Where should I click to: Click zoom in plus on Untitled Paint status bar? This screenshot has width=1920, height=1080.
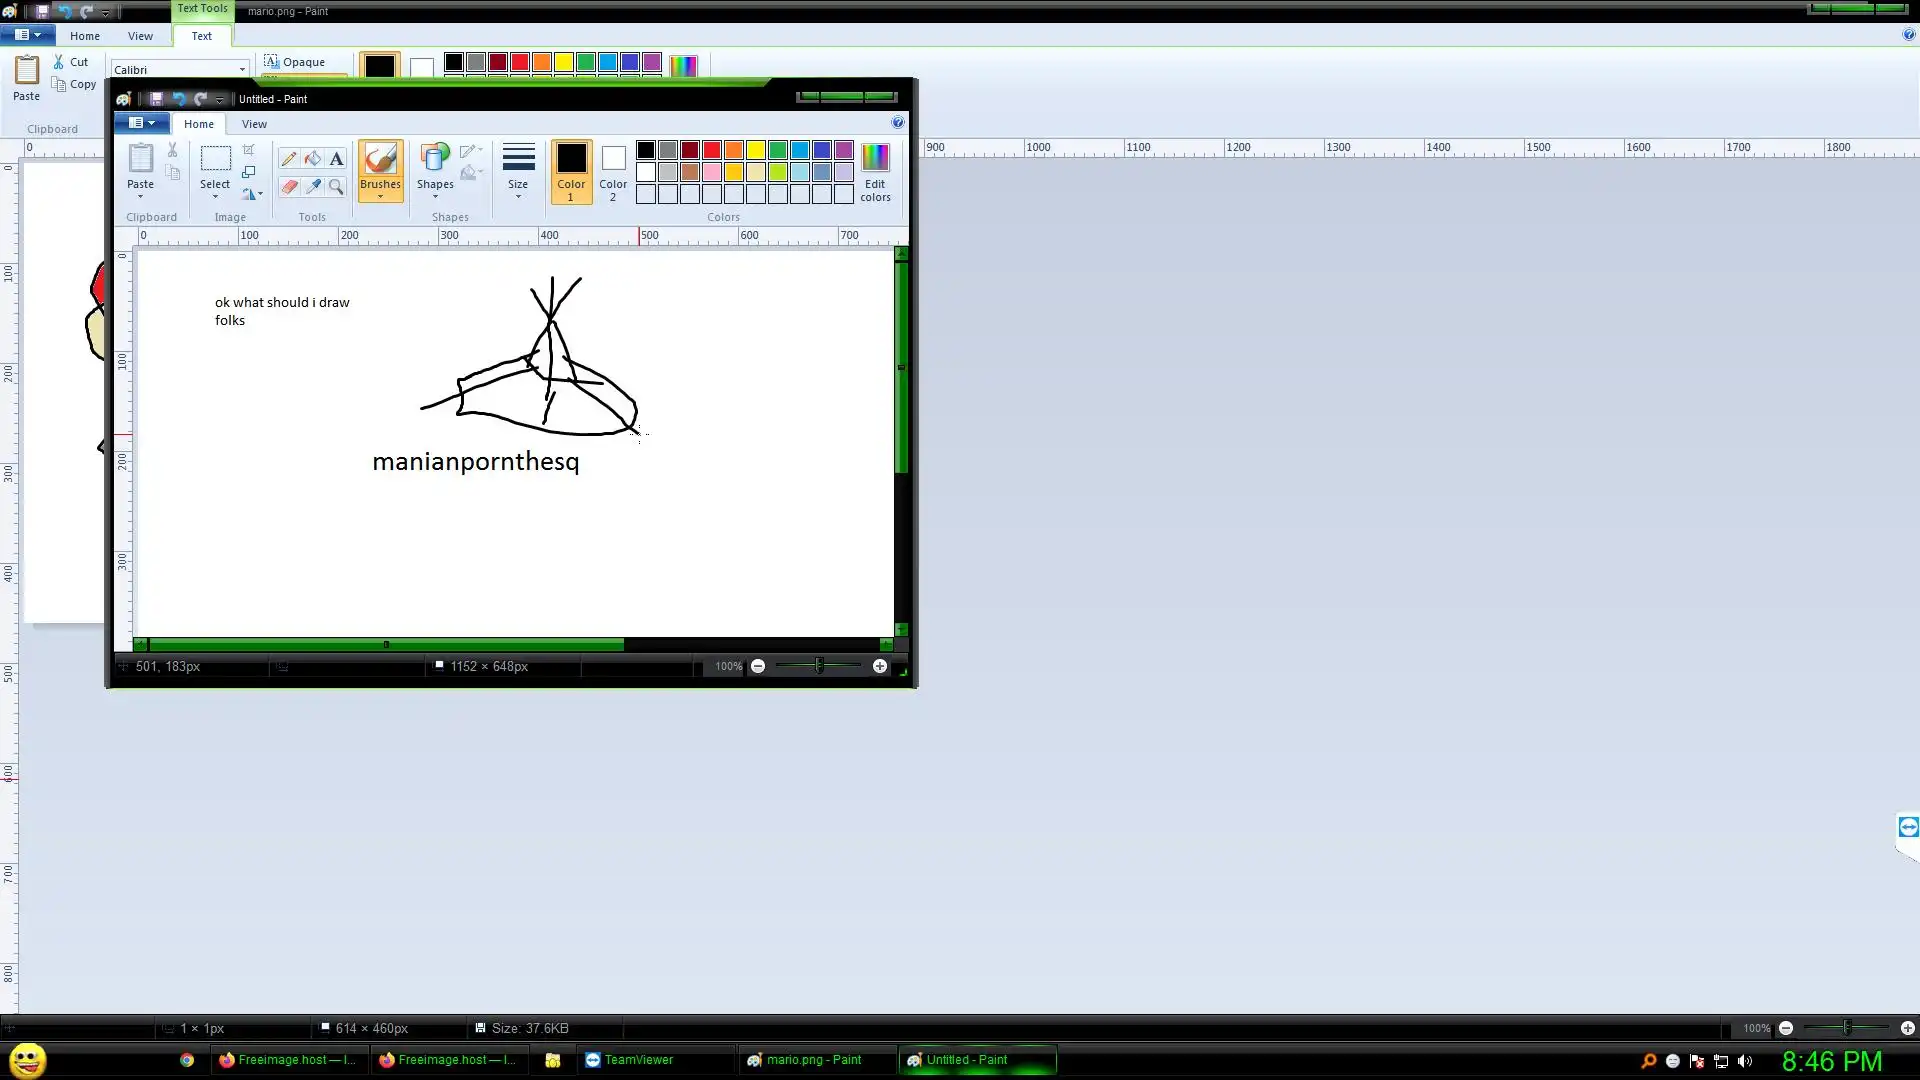pyautogui.click(x=880, y=666)
